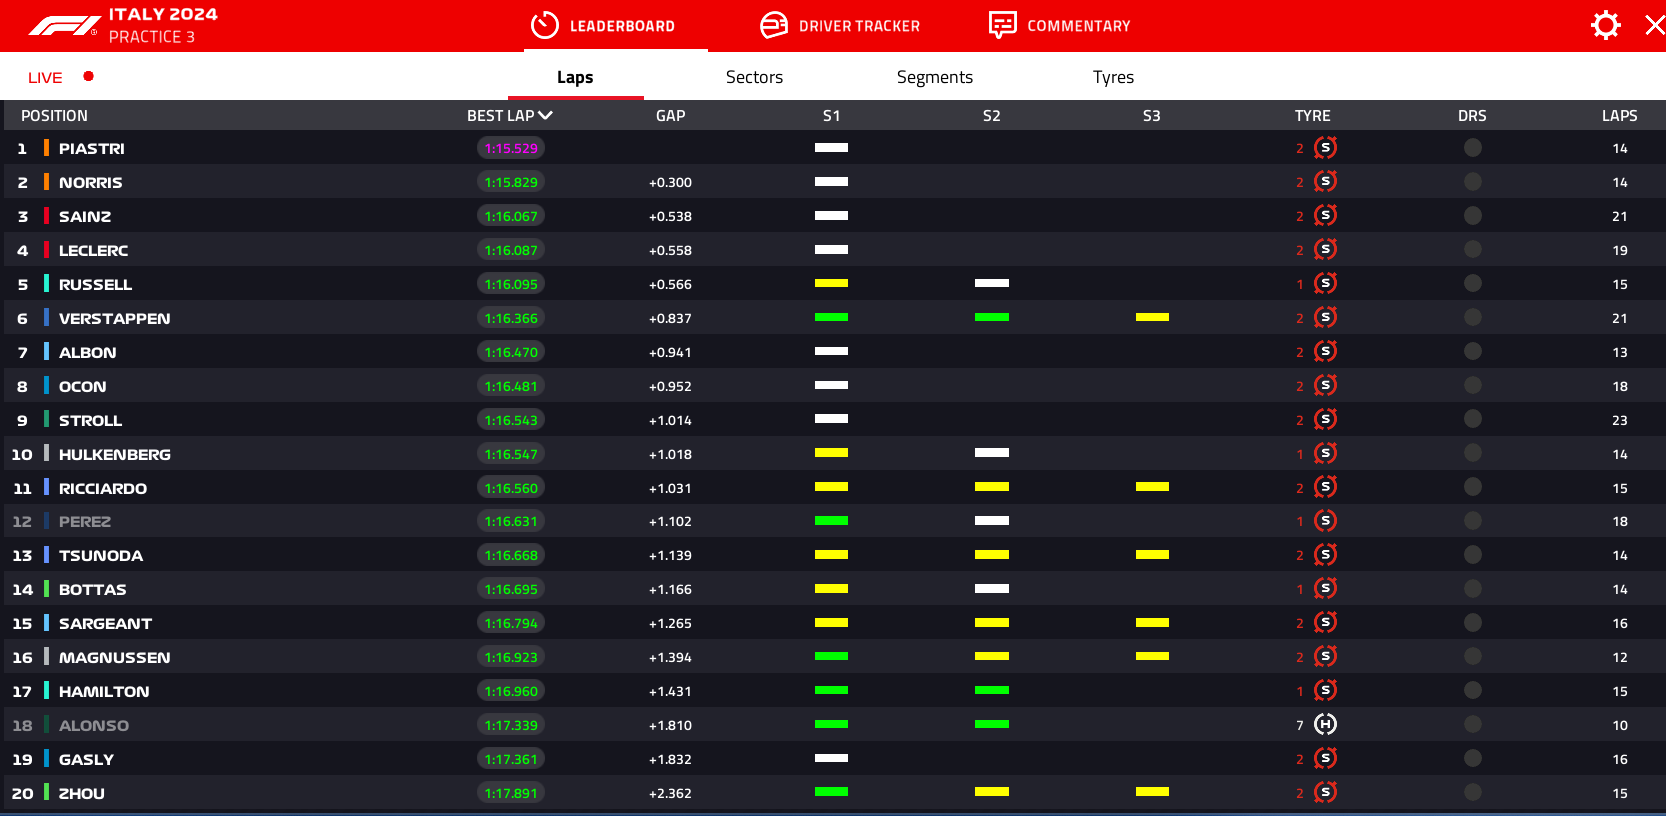
Task: Switch to the Sectors tab
Action: pyautogui.click(x=754, y=77)
